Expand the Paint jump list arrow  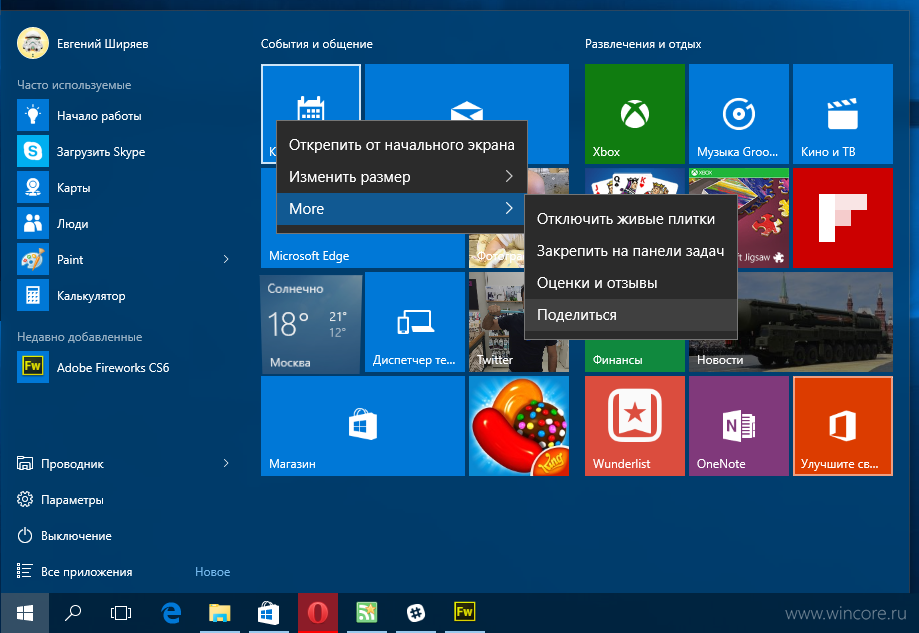point(226,259)
